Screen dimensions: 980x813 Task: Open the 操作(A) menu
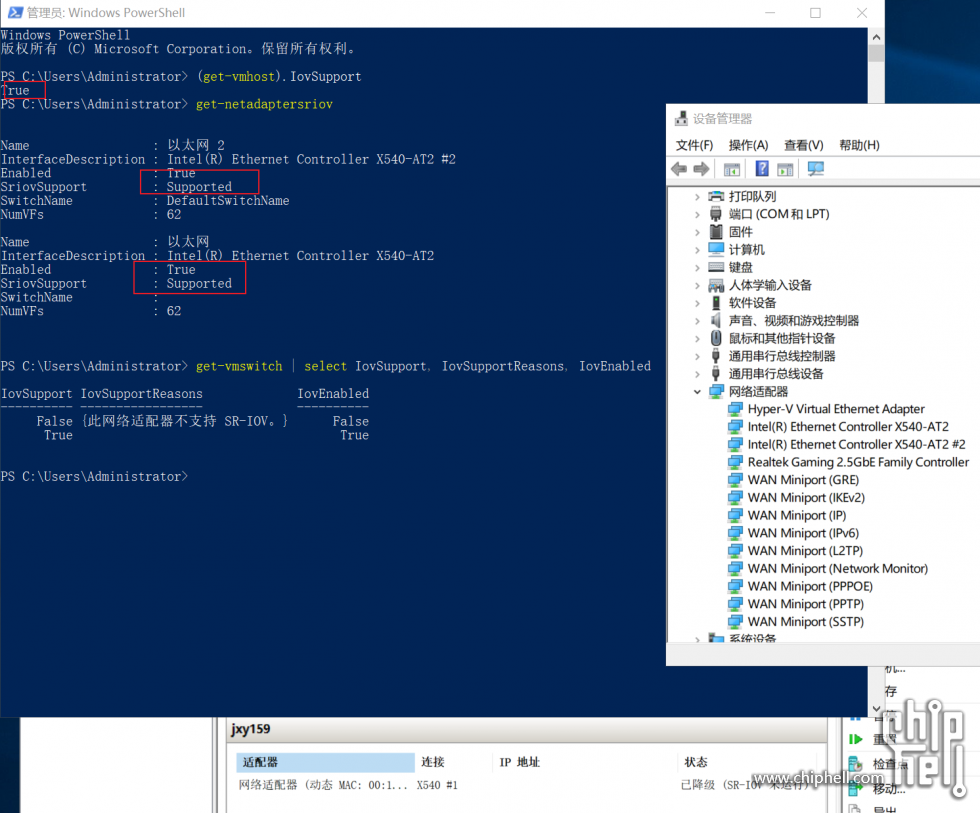click(748, 145)
